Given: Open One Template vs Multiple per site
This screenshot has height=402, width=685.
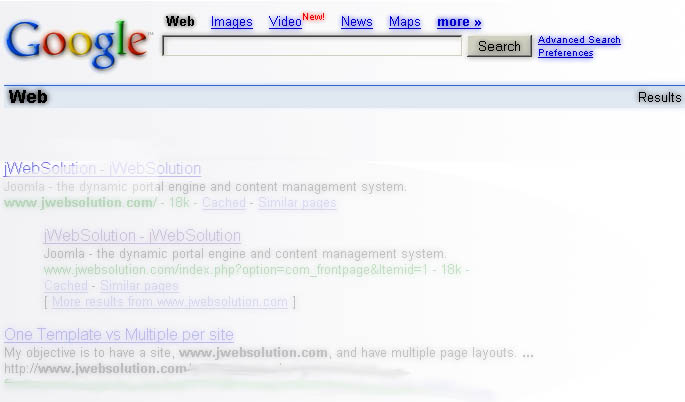Looking at the screenshot, I should pyautogui.click(x=119, y=335).
